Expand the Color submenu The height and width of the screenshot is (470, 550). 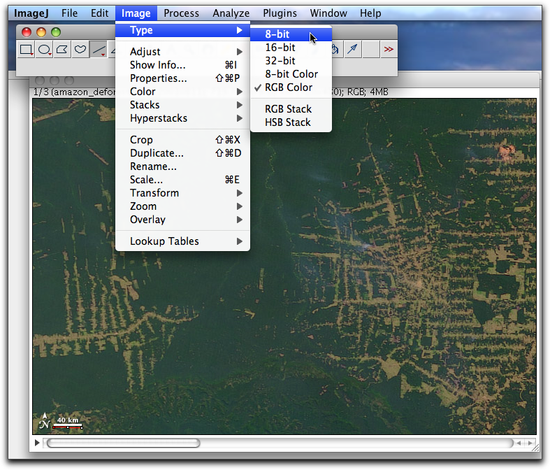click(182, 92)
